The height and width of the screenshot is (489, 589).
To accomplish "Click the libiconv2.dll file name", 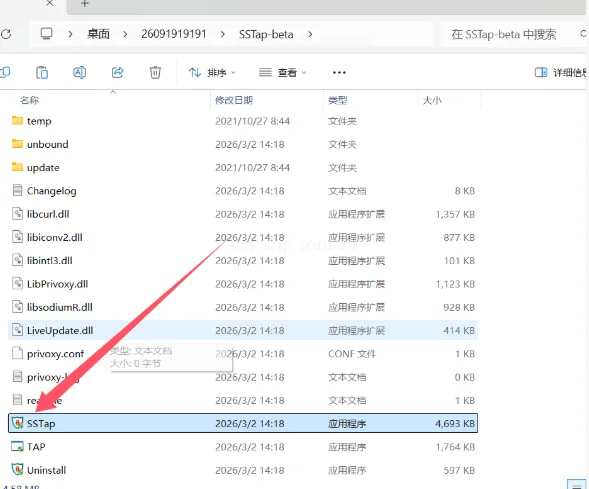I will (55, 237).
